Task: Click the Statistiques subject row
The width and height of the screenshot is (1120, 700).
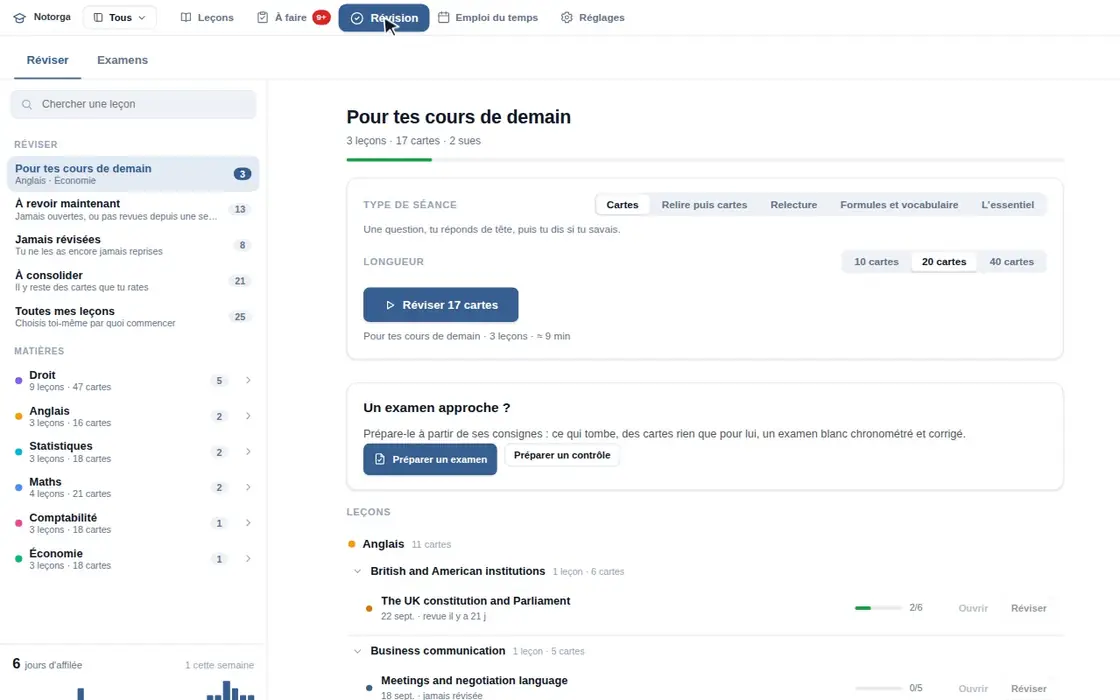Action: 133,451
